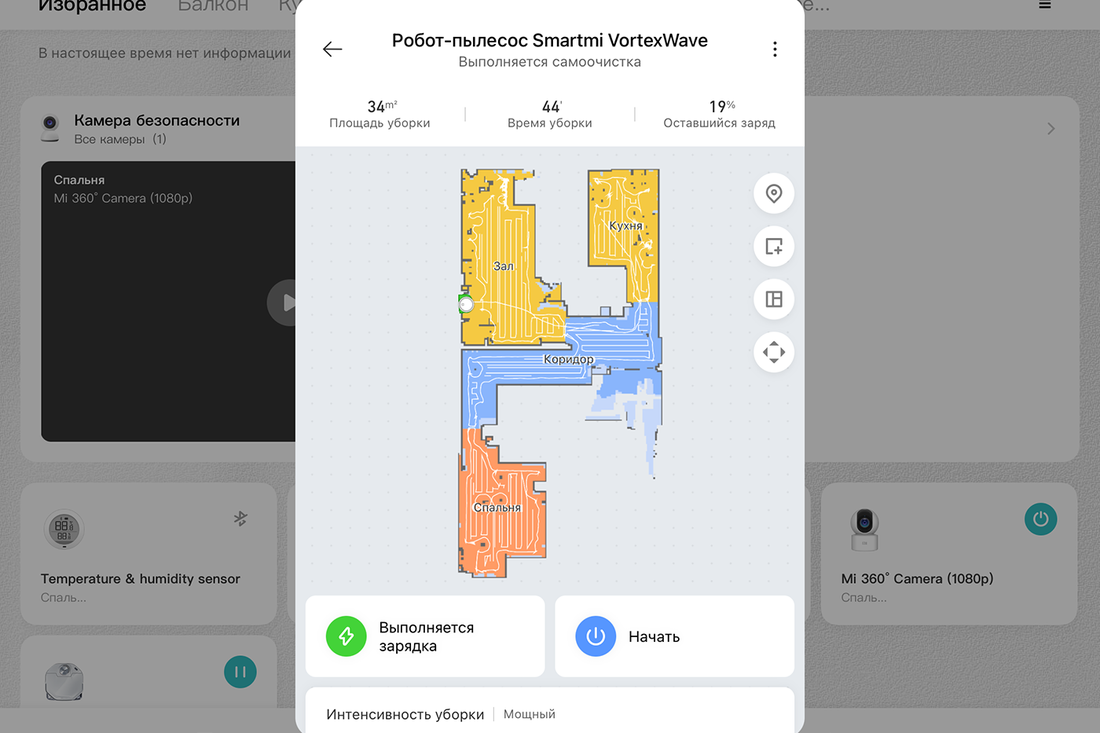Open the room layout editing icon
The width and height of the screenshot is (1100, 733).
coord(774,300)
